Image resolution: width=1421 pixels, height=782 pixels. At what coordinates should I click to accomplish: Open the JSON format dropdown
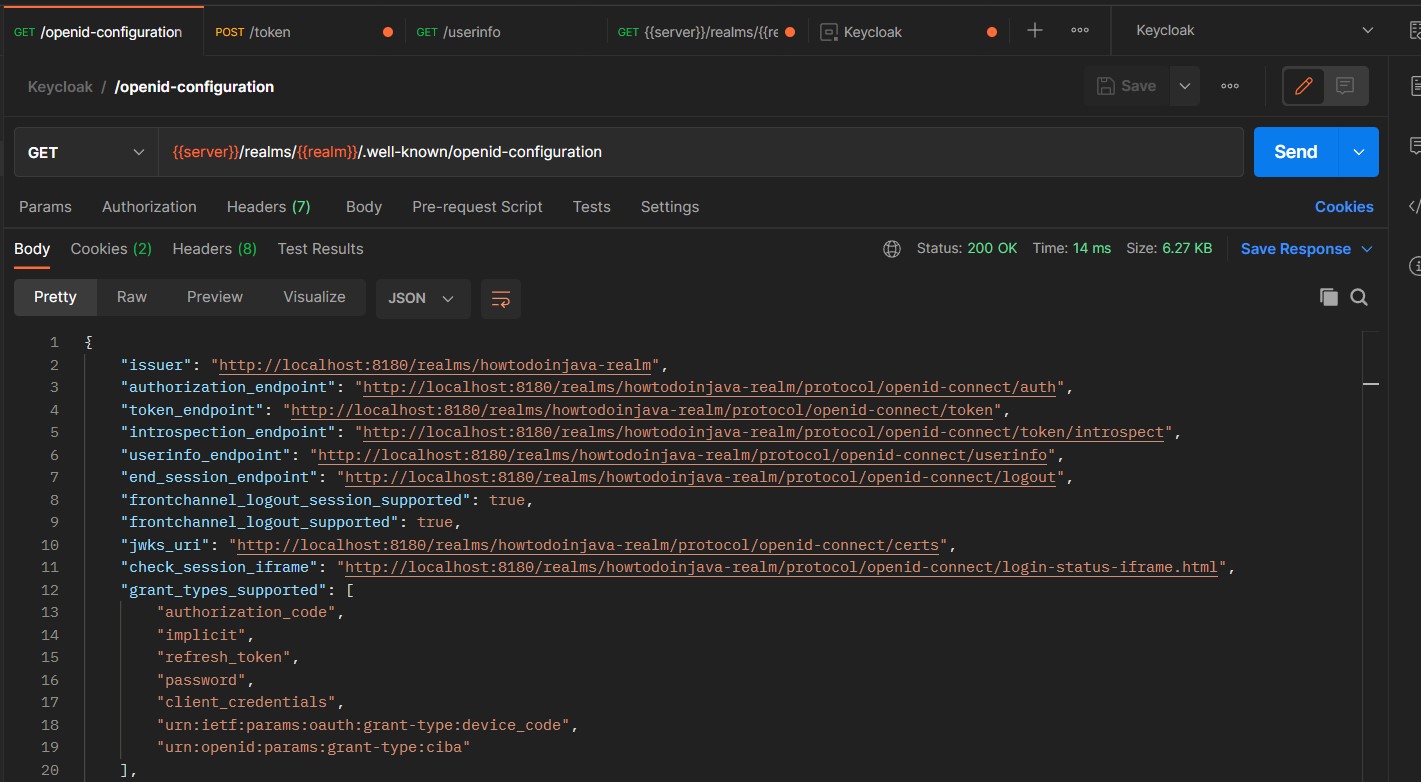tap(423, 298)
